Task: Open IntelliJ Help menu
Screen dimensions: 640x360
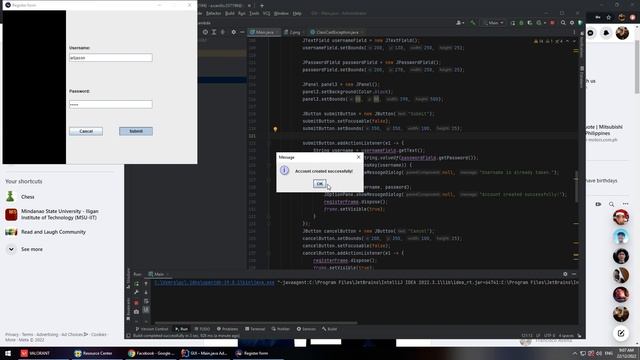Action: (297, 13)
